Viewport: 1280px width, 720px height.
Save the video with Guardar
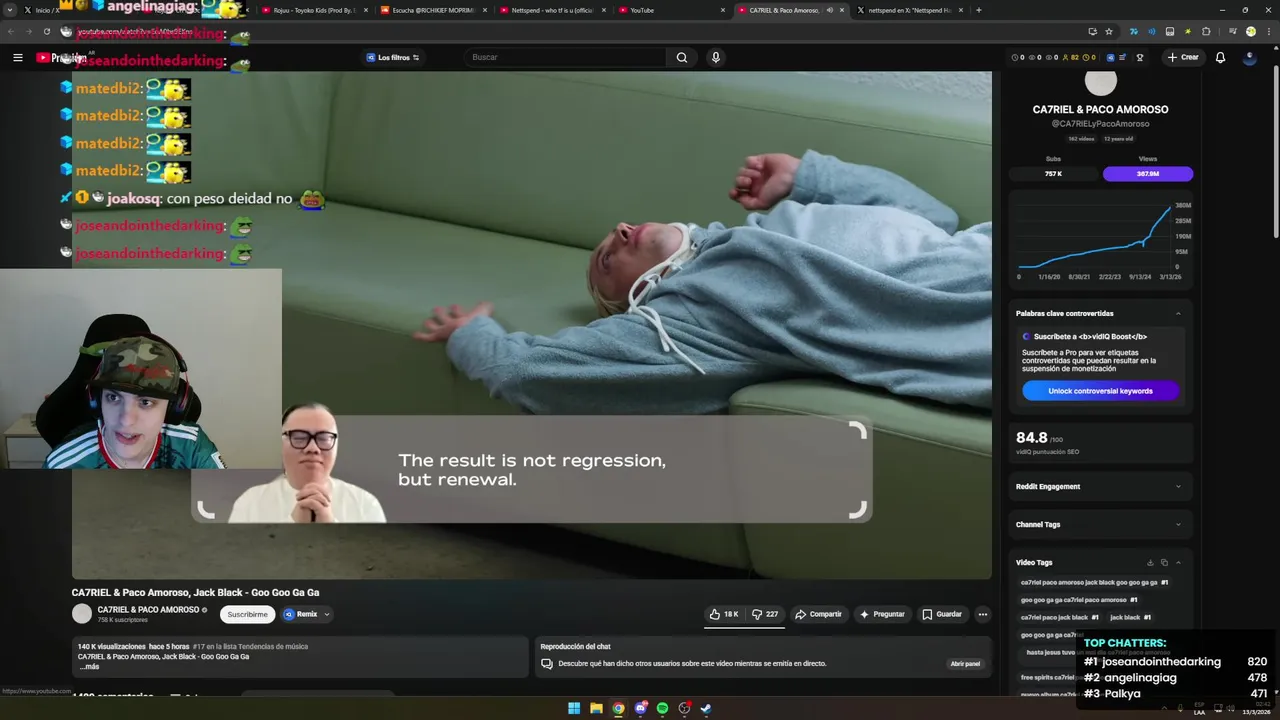coord(942,614)
